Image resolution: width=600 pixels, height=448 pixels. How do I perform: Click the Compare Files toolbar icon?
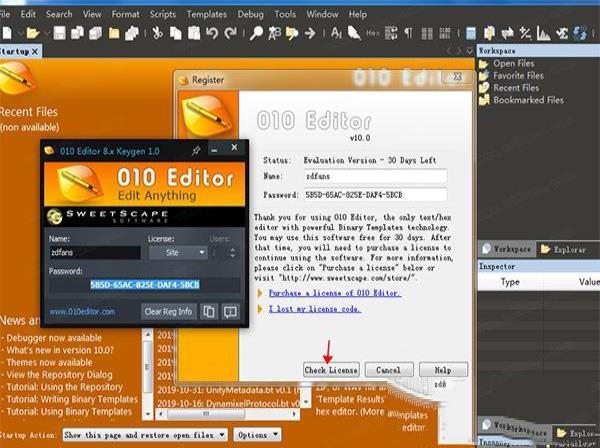(489, 33)
